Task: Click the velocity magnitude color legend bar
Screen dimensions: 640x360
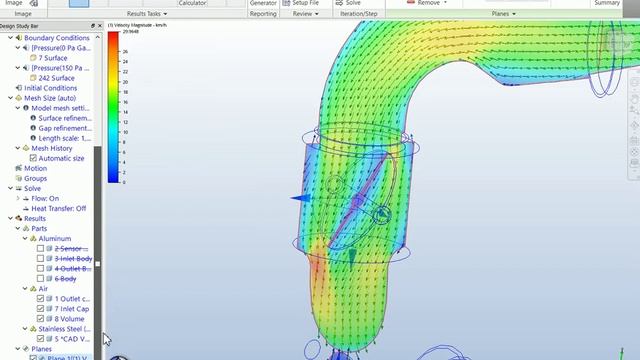Action: 113,107
